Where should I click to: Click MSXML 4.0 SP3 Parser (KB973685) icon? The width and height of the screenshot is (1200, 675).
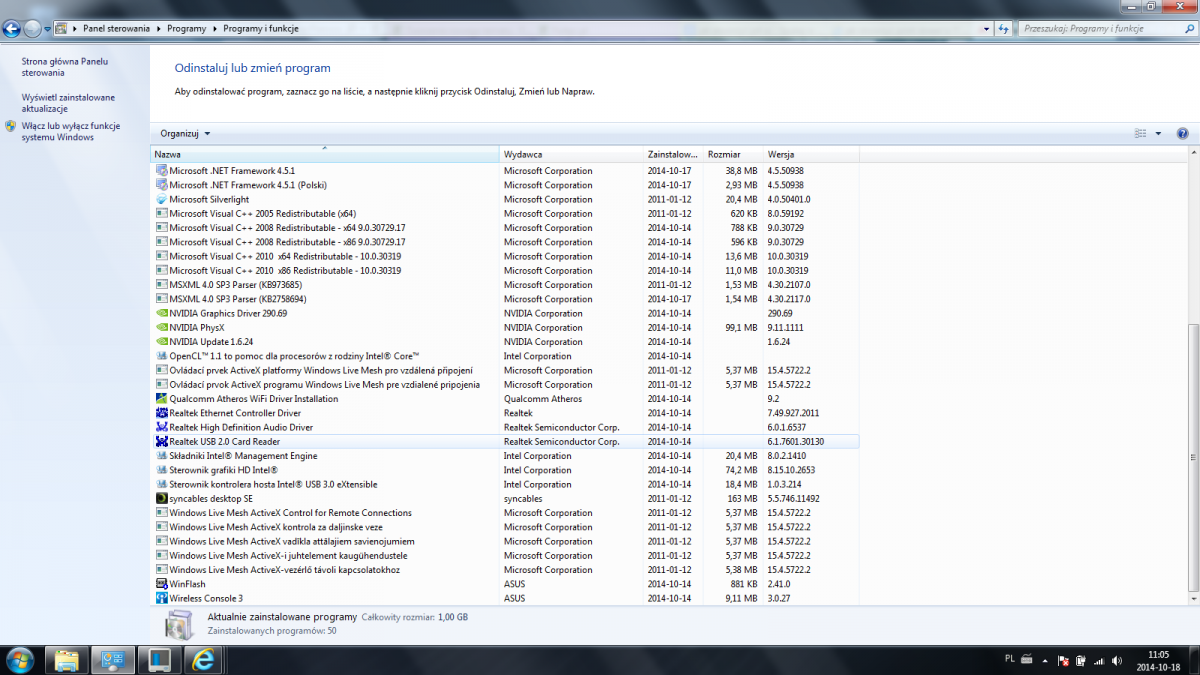click(162, 285)
